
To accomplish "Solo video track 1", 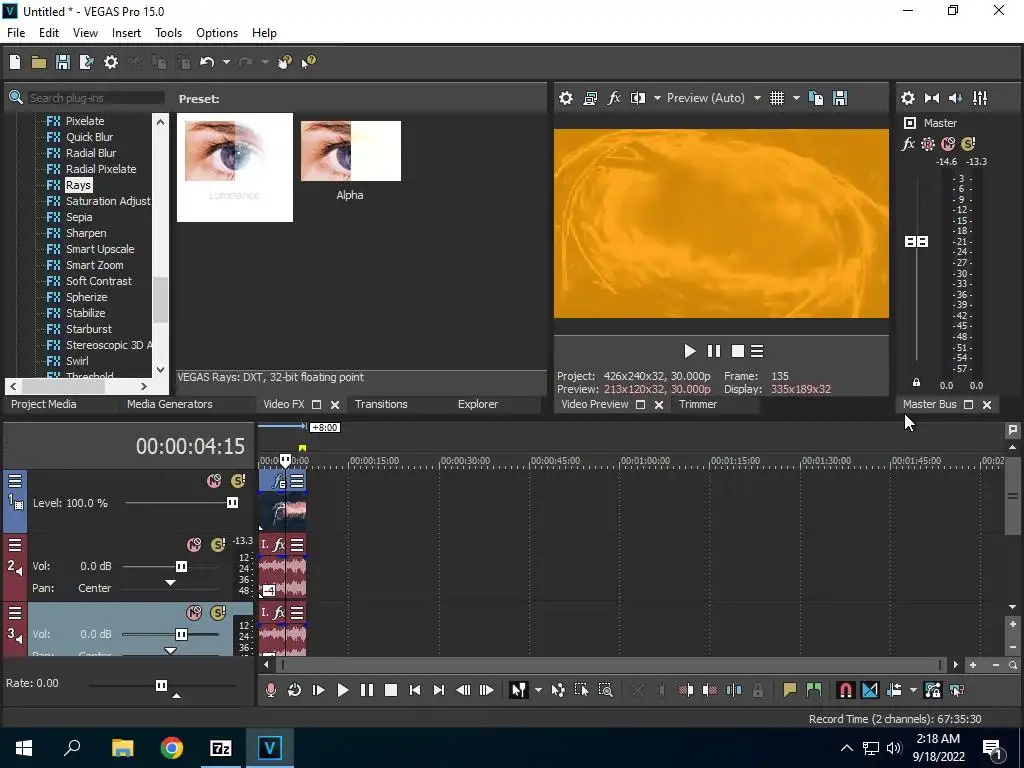I will click(238, 481).
